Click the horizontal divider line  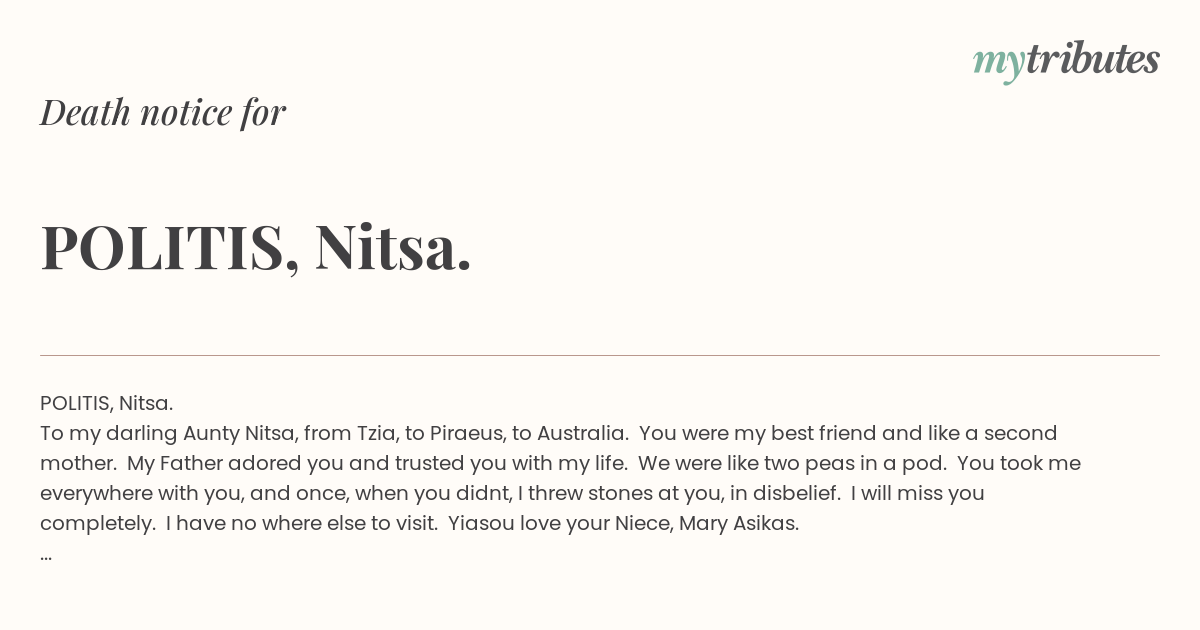[600, 355]
